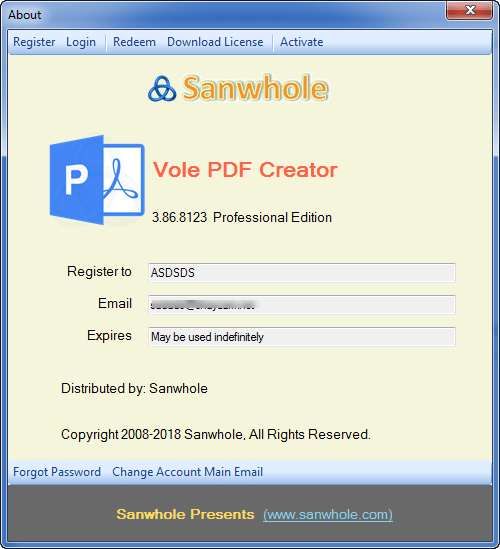
Task: Click the Sanwhole triple-ring logo icon
Action: click(162, 89)
